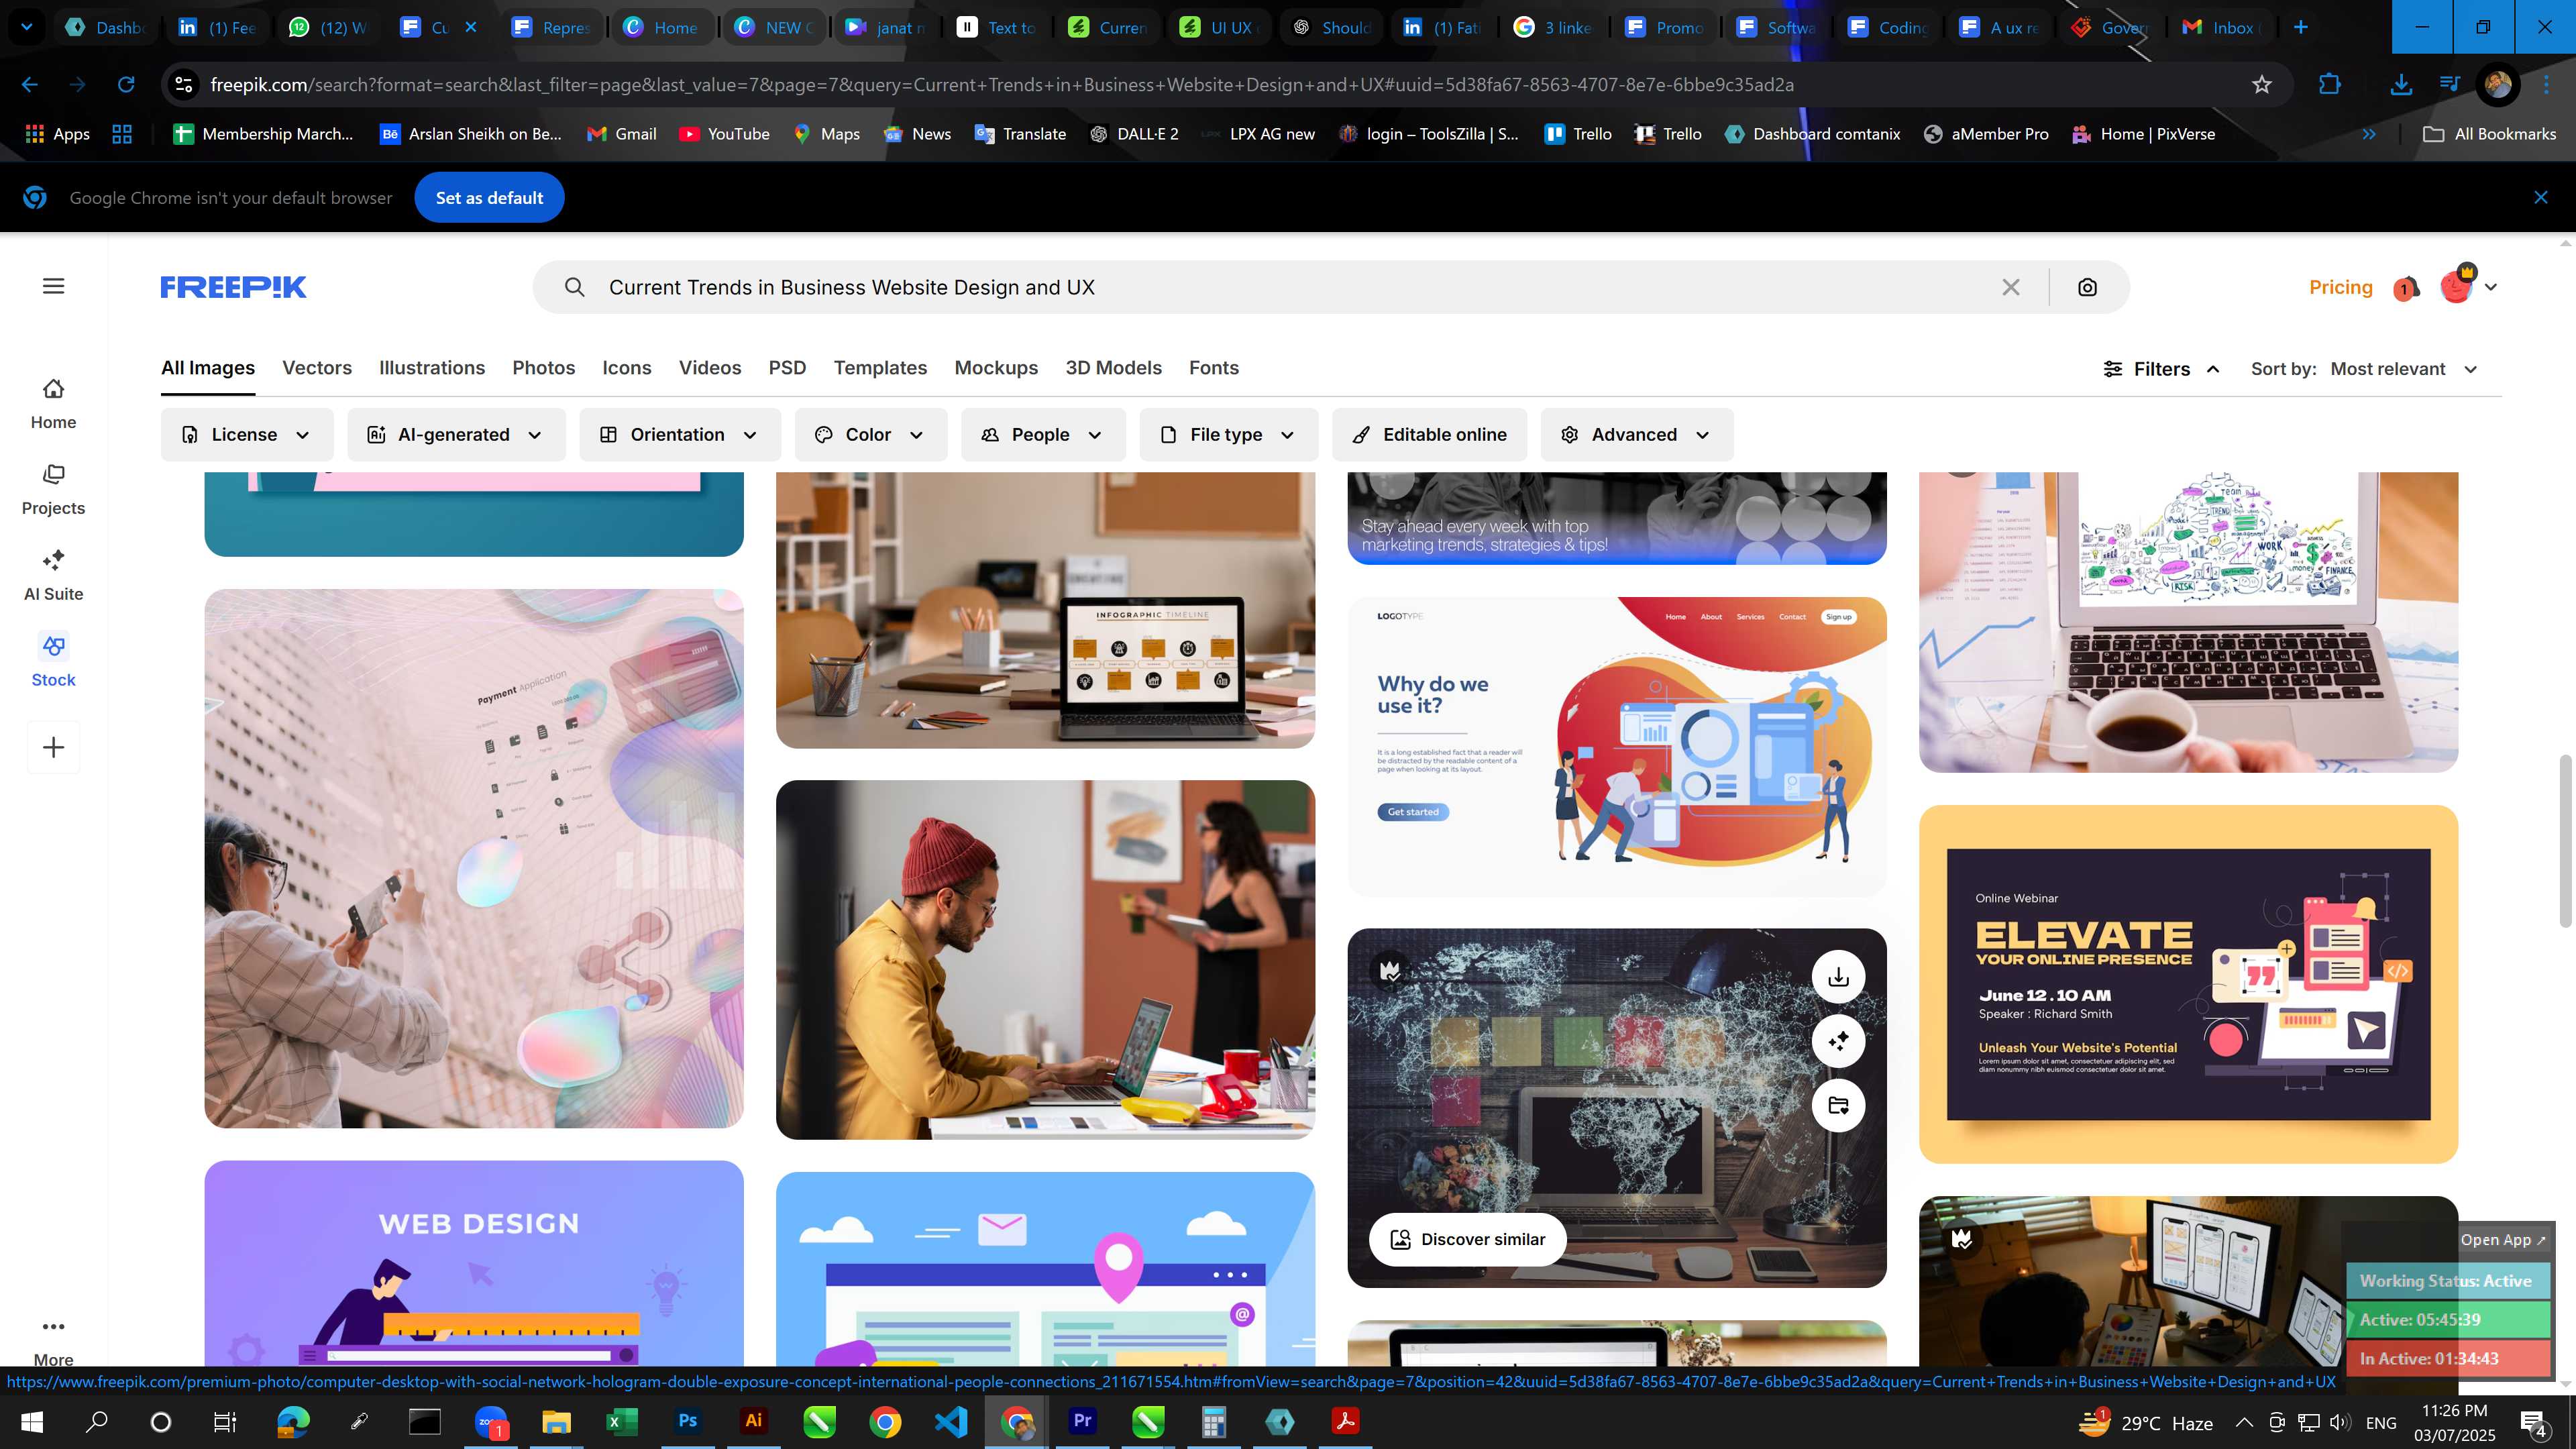Go back to the previous page

point(30,85)
